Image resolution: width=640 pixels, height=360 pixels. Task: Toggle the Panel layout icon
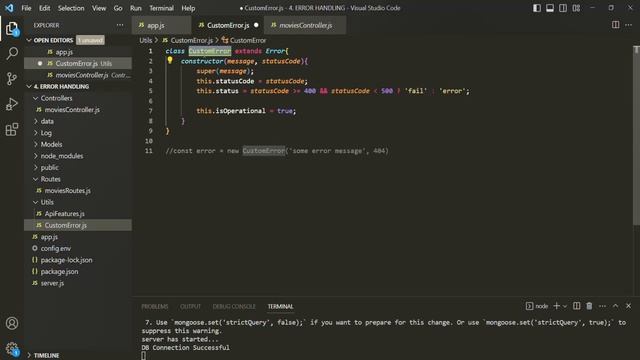click(x=550, y=8)
